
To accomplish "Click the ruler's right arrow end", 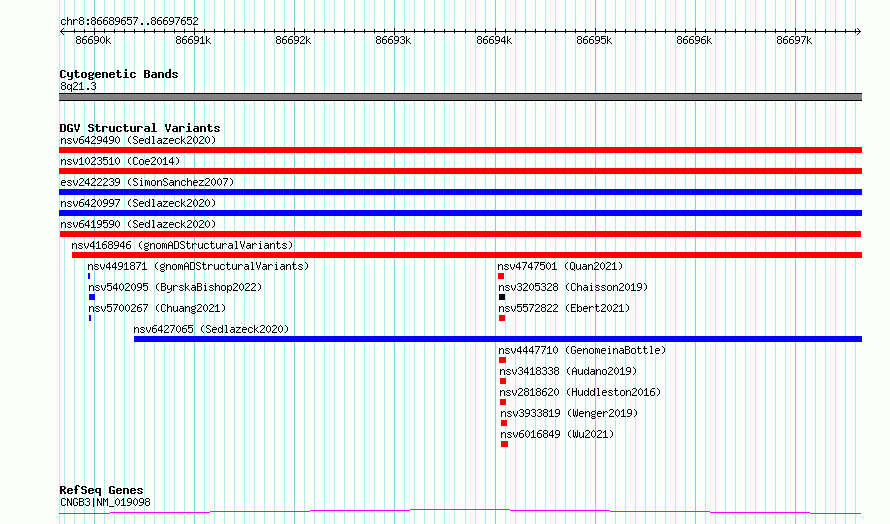I will click(859, 32).
